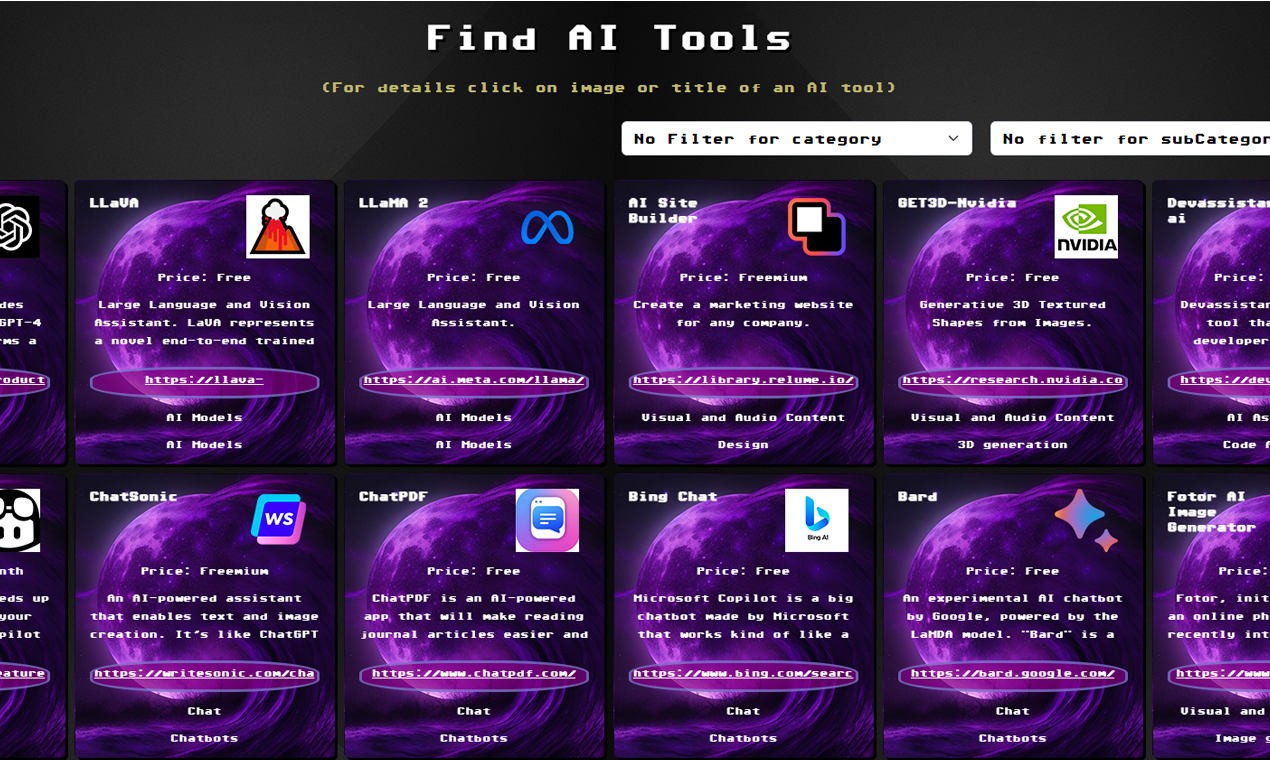Viewport: 1270px width, 760px height.
Task: Click the Fotor AI Image Generator title
Action: point(1211,512)
